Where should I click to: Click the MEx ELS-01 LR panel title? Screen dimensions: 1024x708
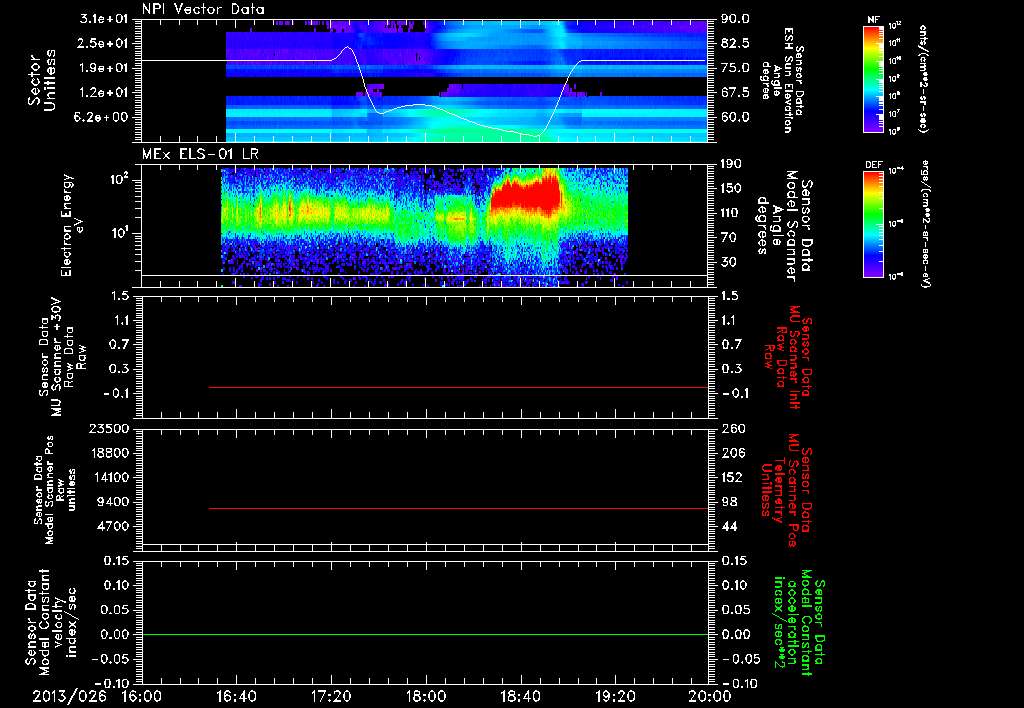202,154
